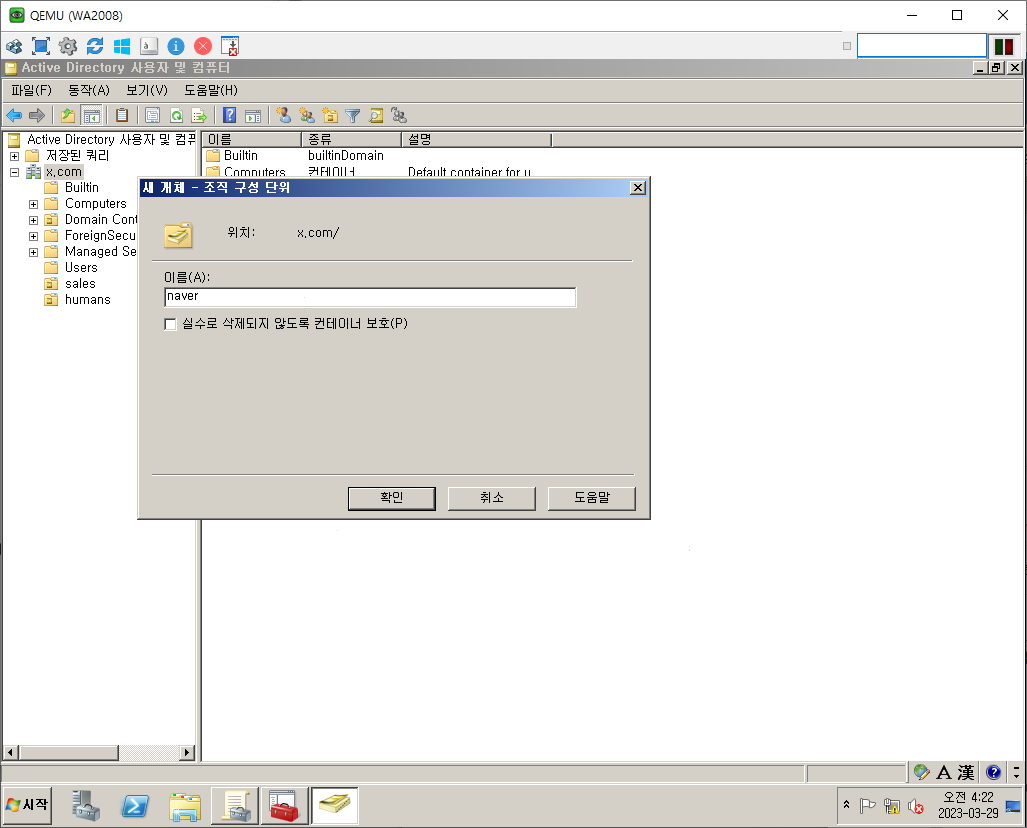Screen dimensions: 1027x828
Task: Open QEMU settings gear icon
Action: [67, 46]
